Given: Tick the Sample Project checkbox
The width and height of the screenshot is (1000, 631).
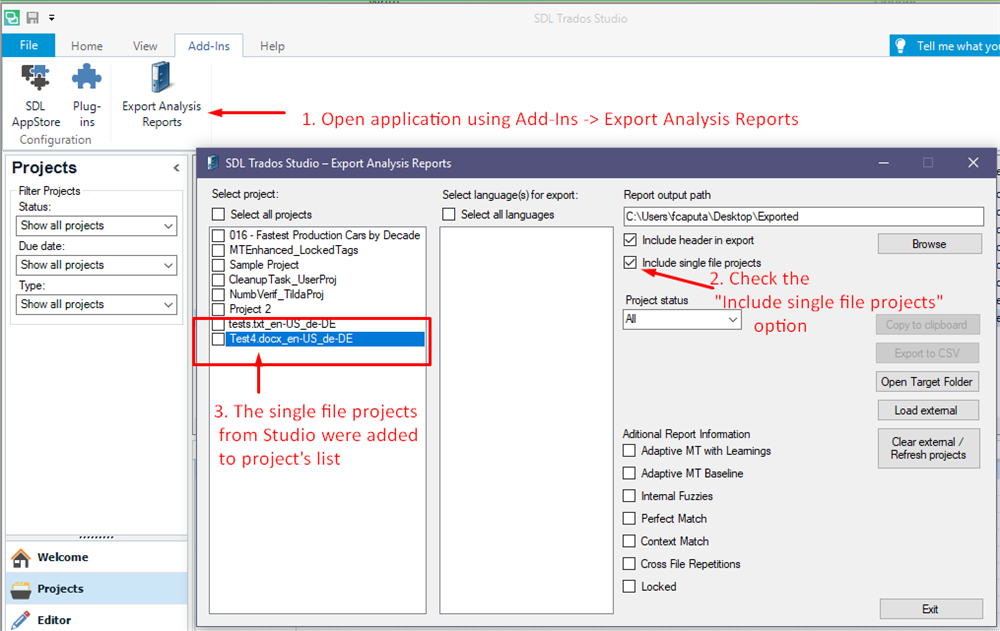Looking at the screenshot, I should click(218, 265).
